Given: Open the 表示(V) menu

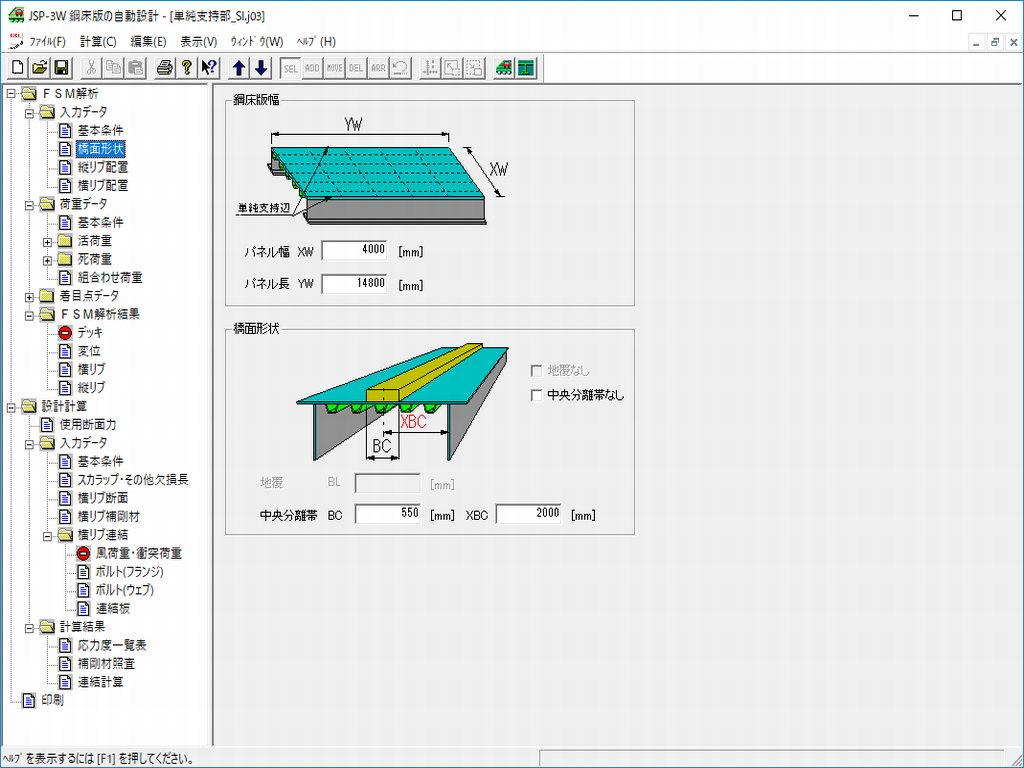Looking at the screenshot, I should [x=198, y=42].
